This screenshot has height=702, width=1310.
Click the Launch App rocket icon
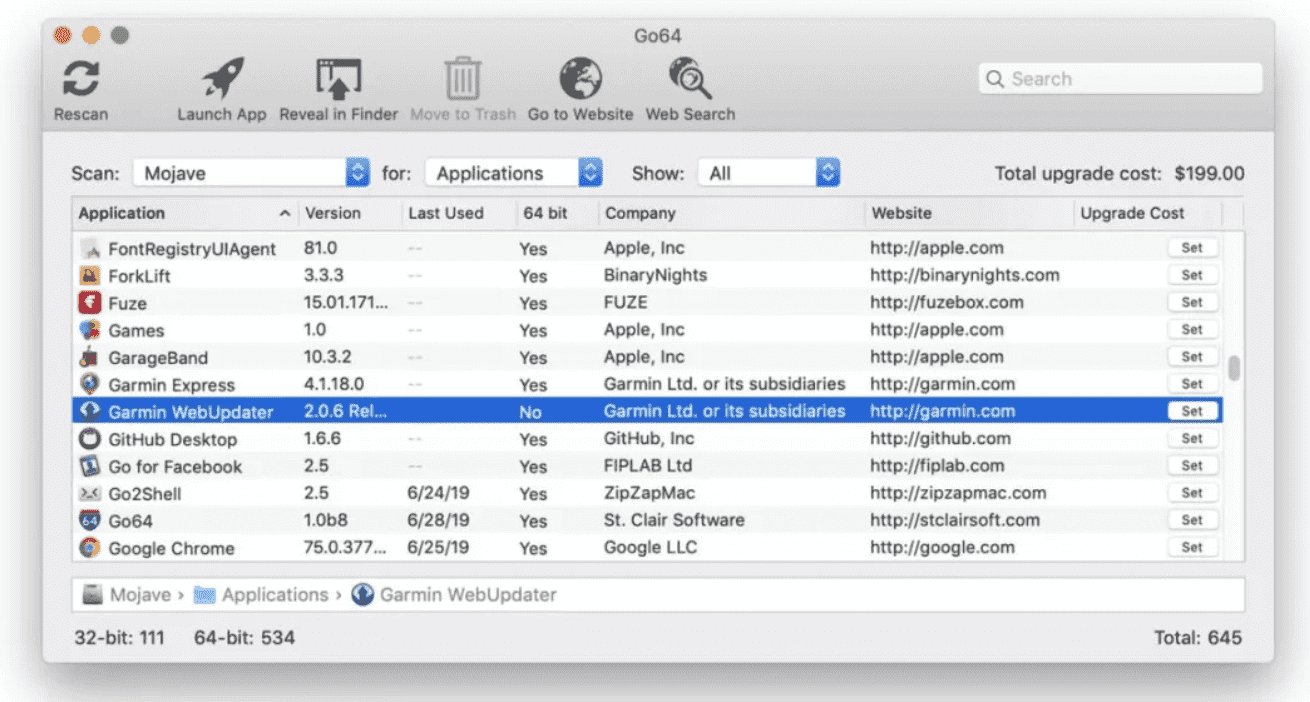[x=221, y=79]
